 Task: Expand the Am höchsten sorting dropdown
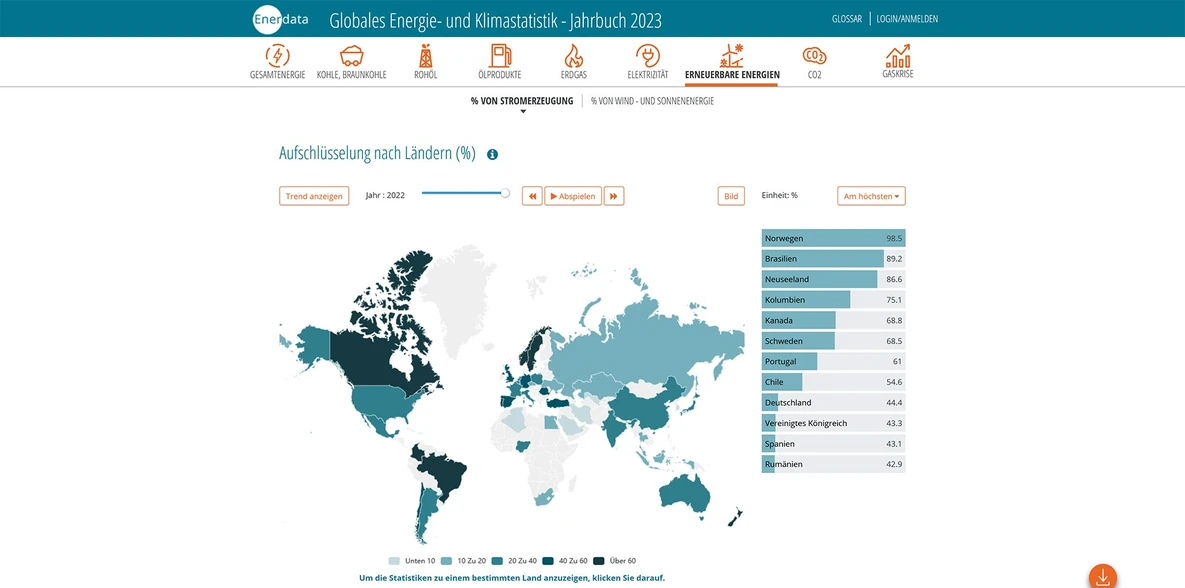point(871,196)
